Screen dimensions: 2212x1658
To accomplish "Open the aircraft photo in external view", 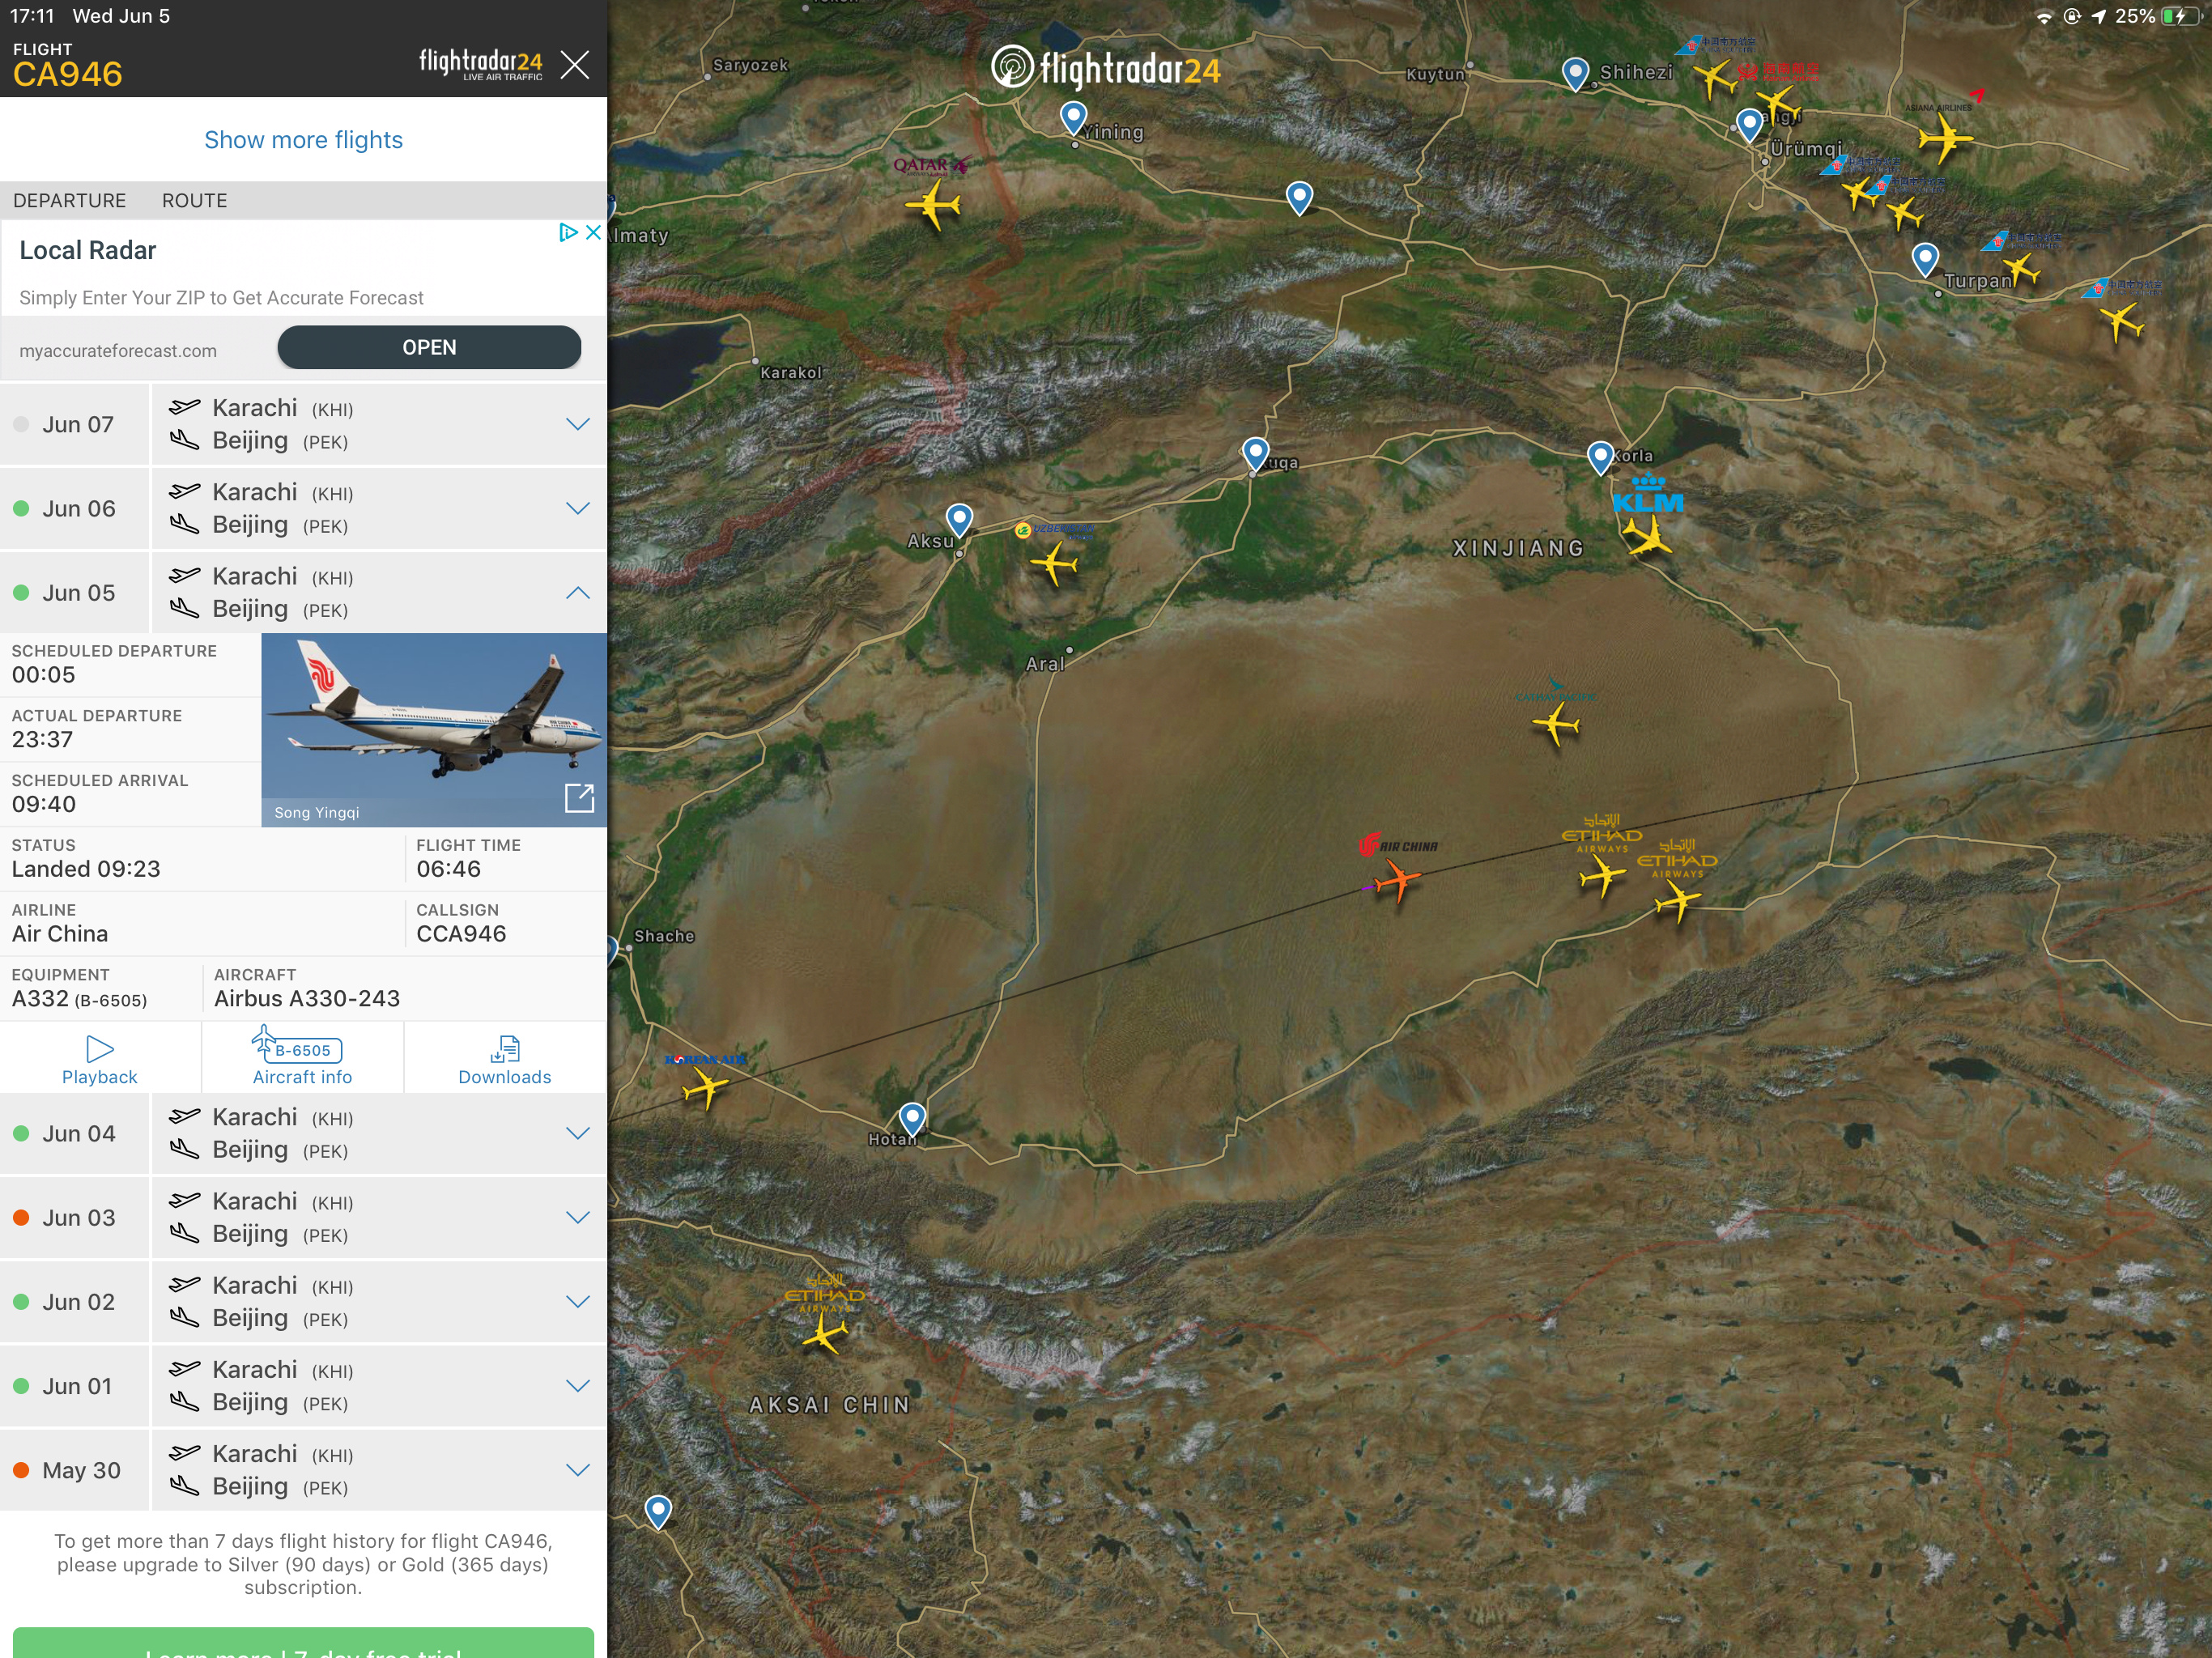I will (580, 798).
